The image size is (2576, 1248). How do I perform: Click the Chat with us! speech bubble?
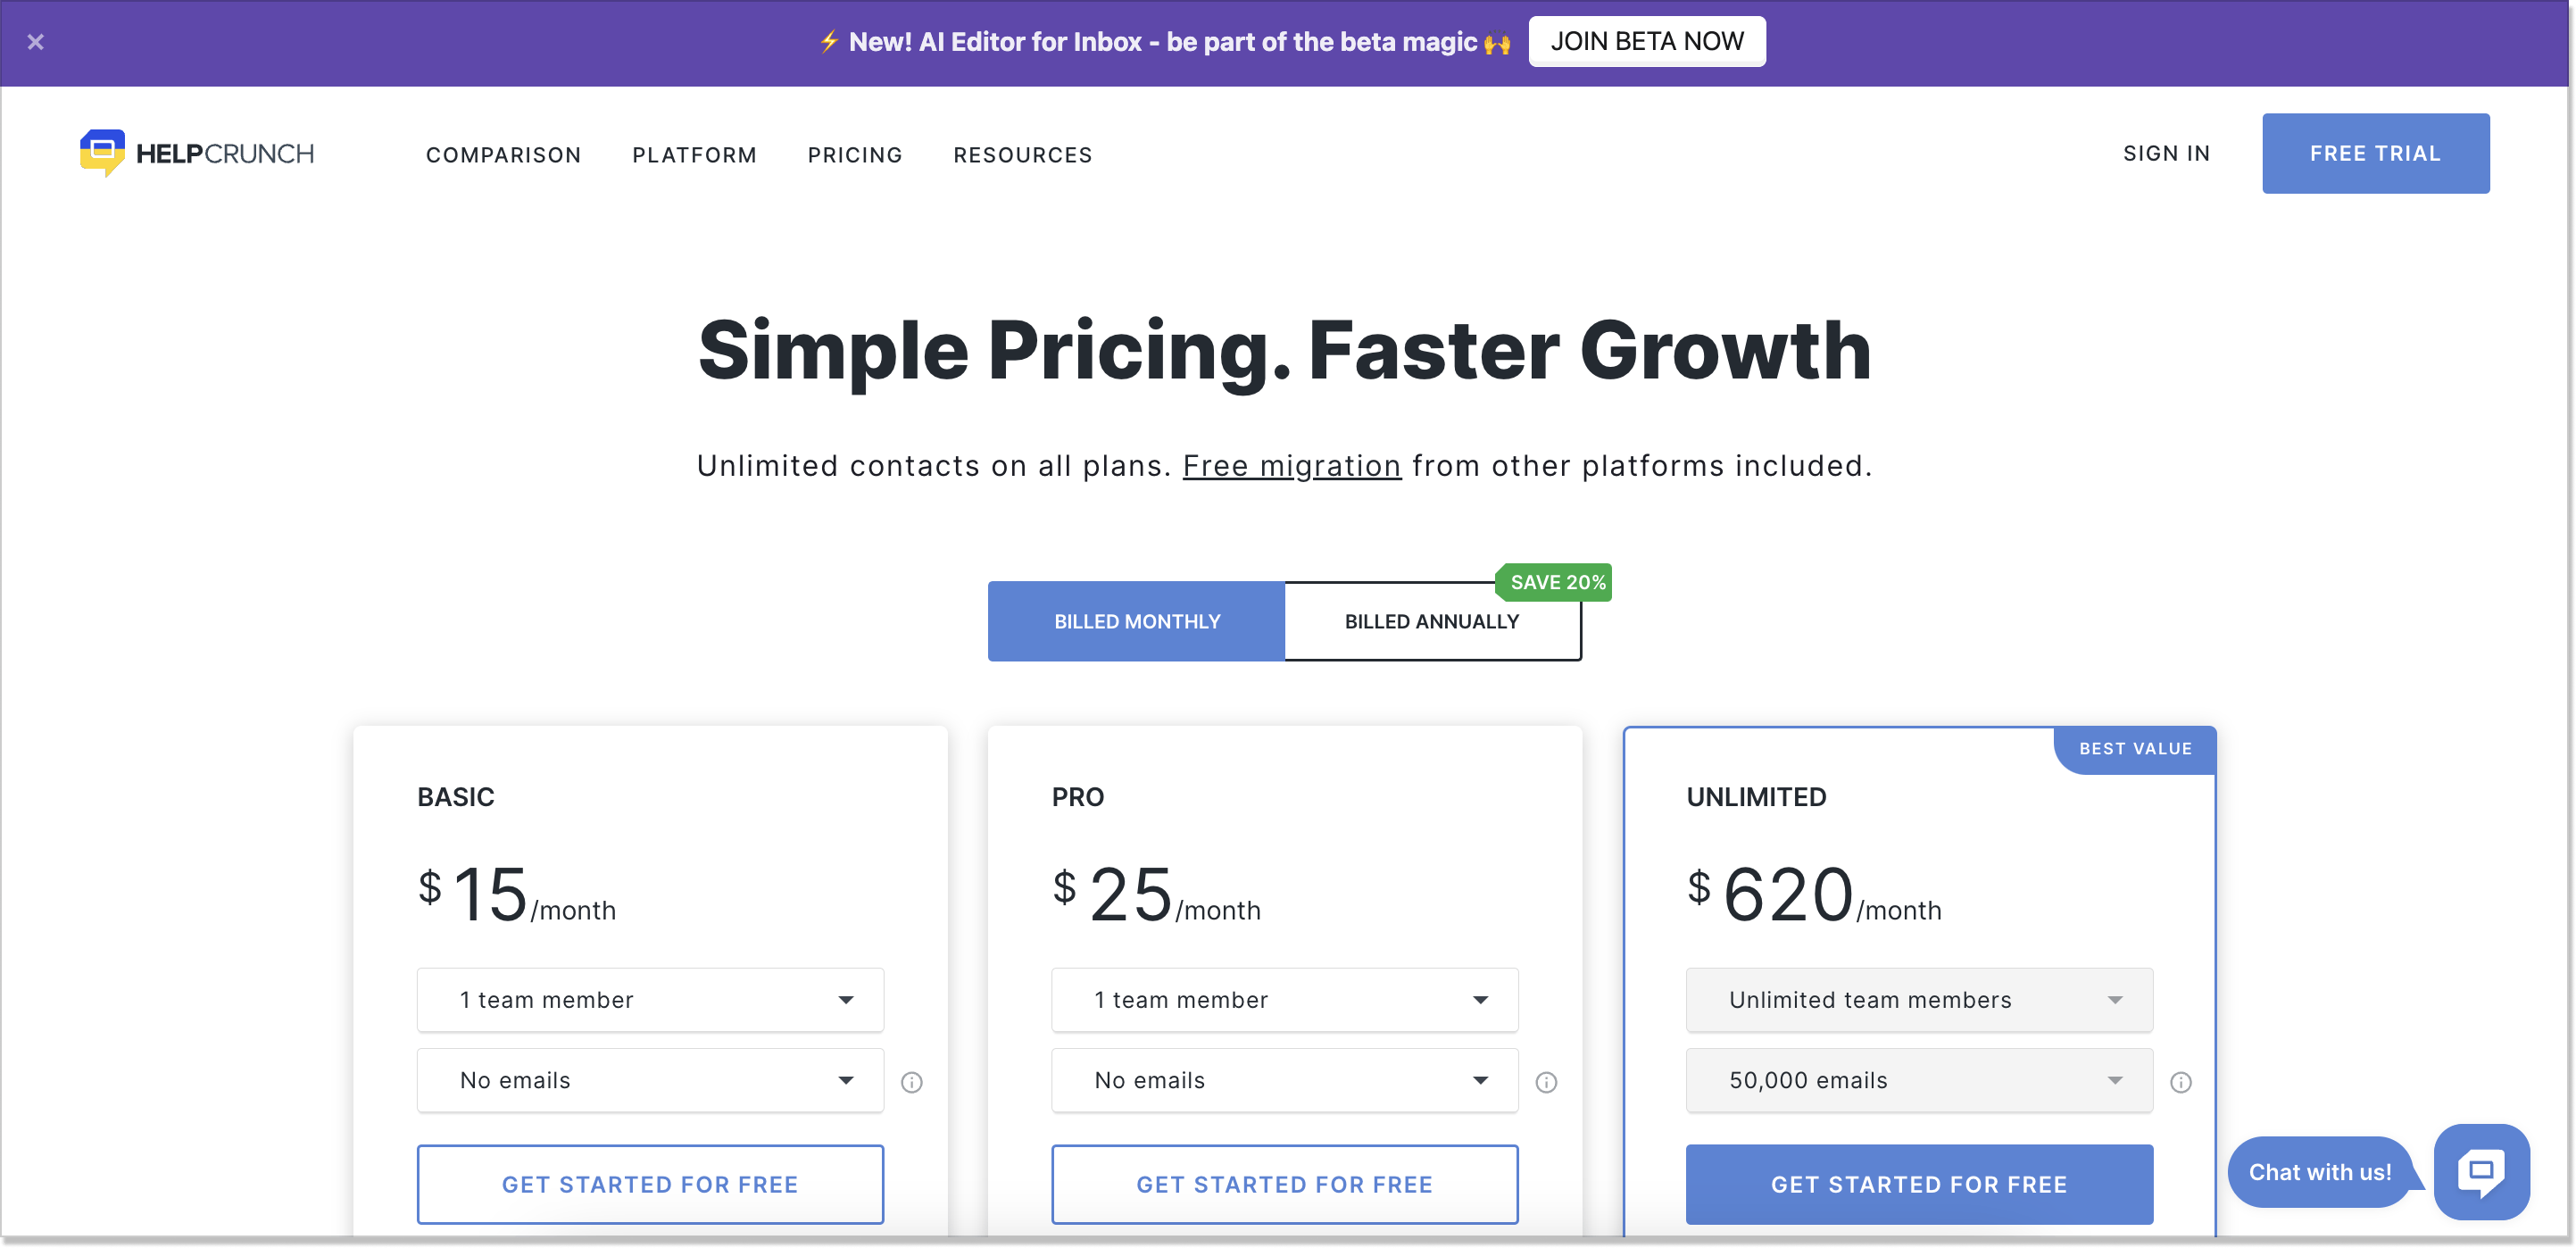click(x=2320, y=1172)
